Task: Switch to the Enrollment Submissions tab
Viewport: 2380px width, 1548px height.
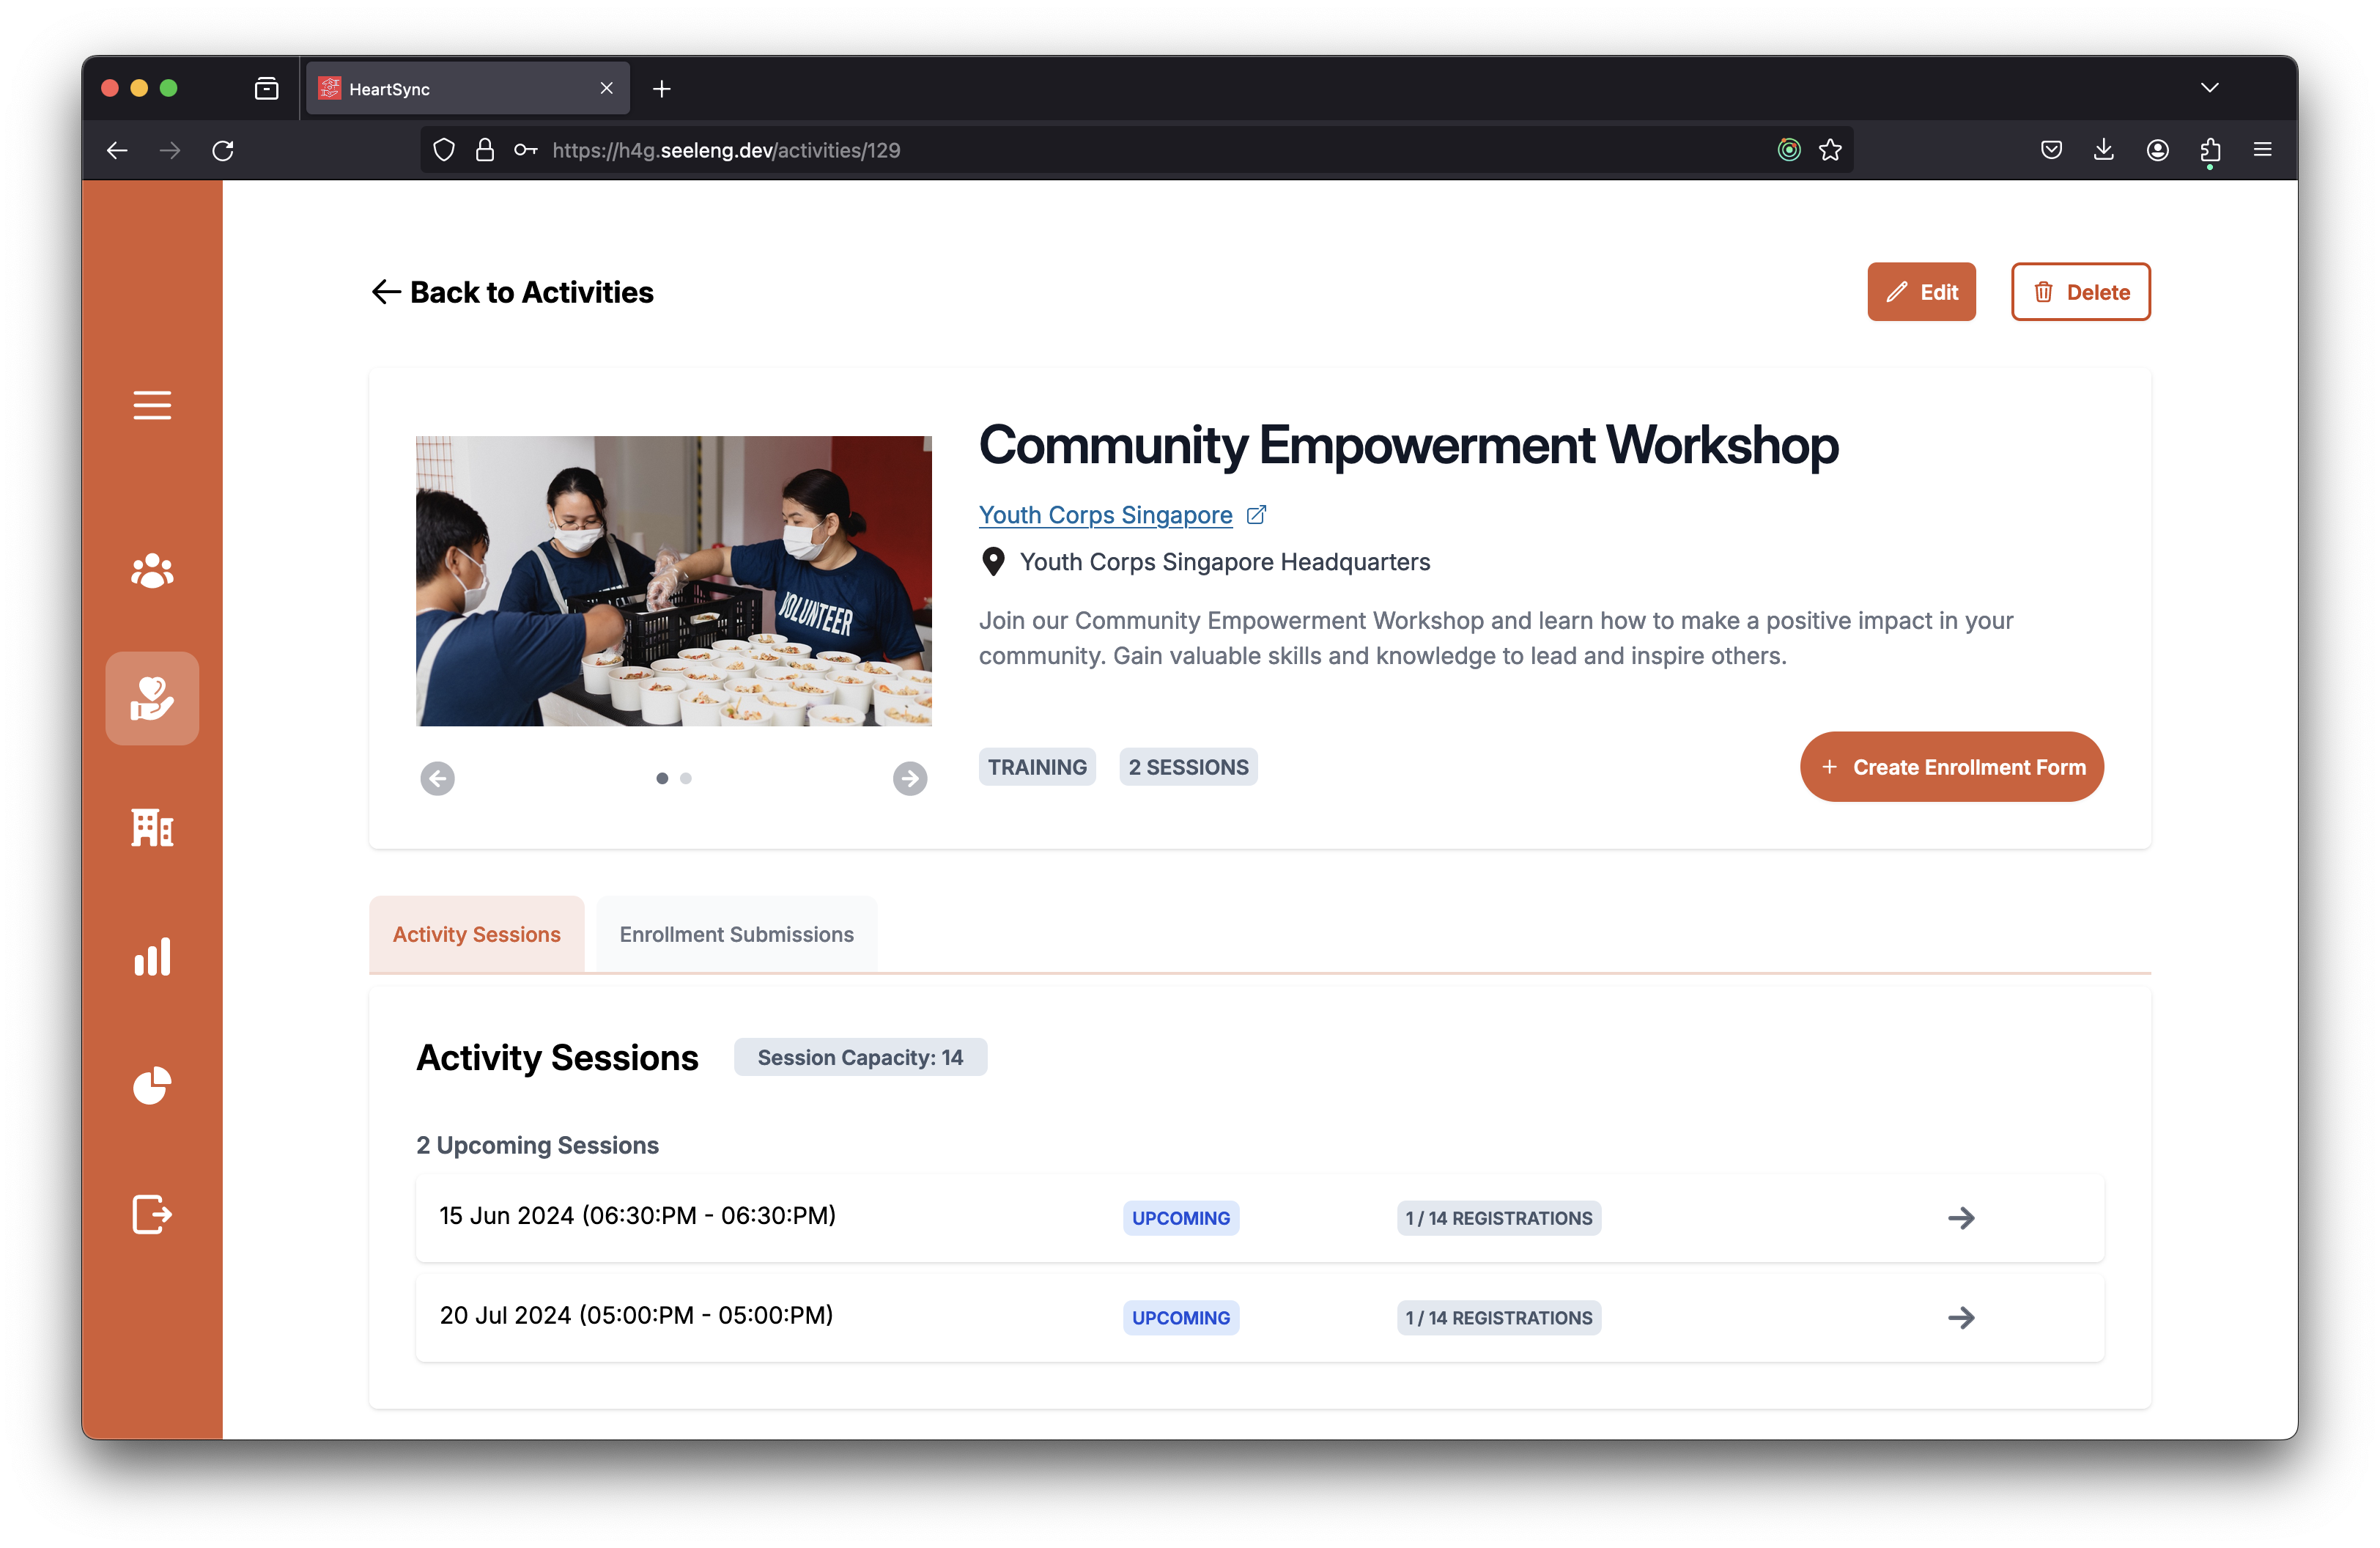Action: (736, 934)
